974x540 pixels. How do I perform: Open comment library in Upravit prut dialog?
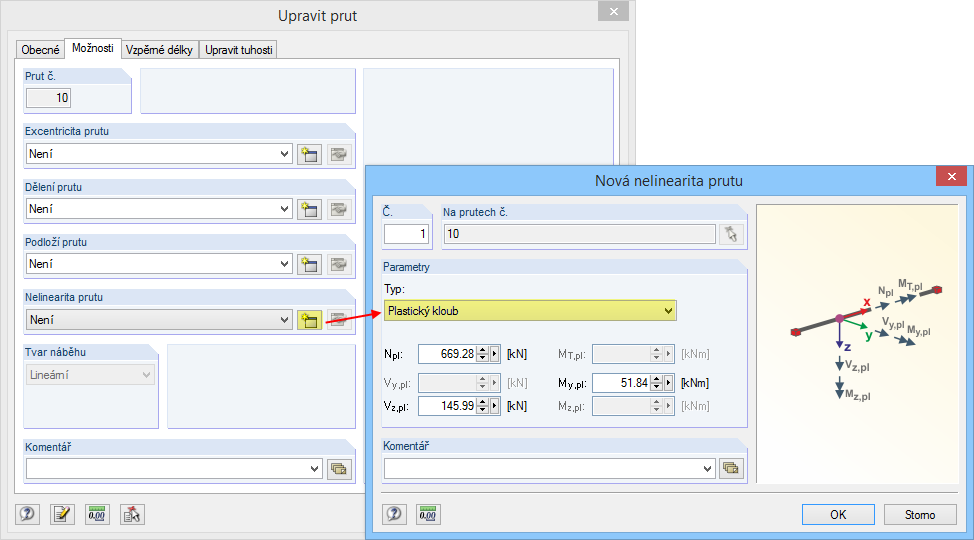[339, 469]
